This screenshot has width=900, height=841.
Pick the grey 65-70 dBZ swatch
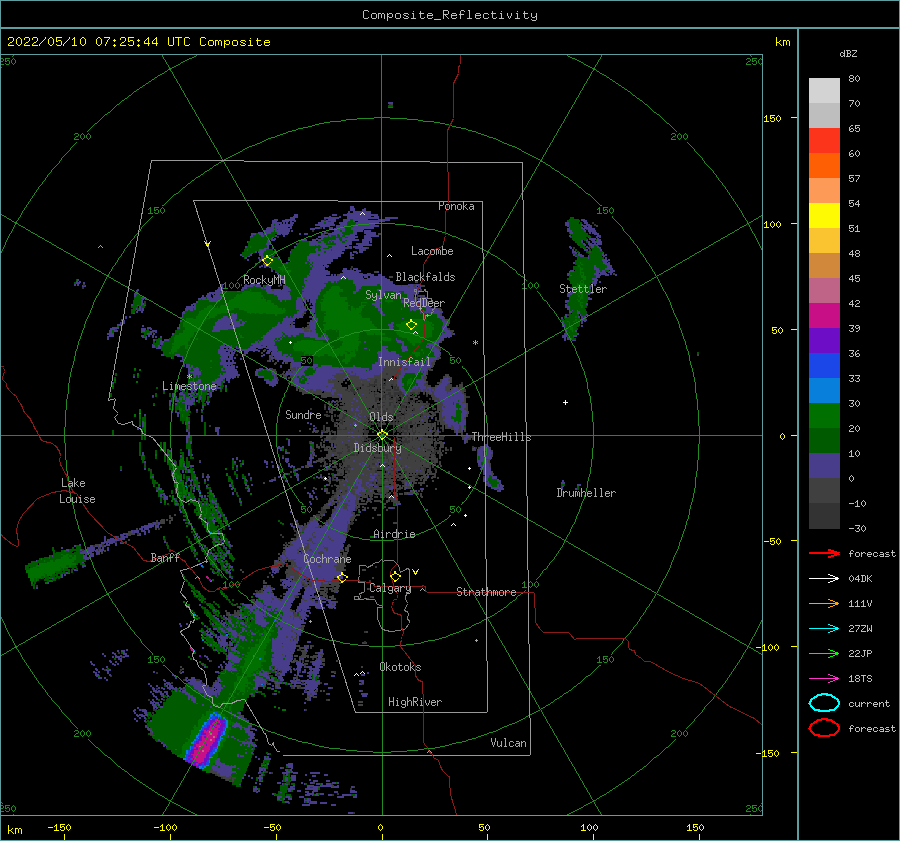click(824, 115)
